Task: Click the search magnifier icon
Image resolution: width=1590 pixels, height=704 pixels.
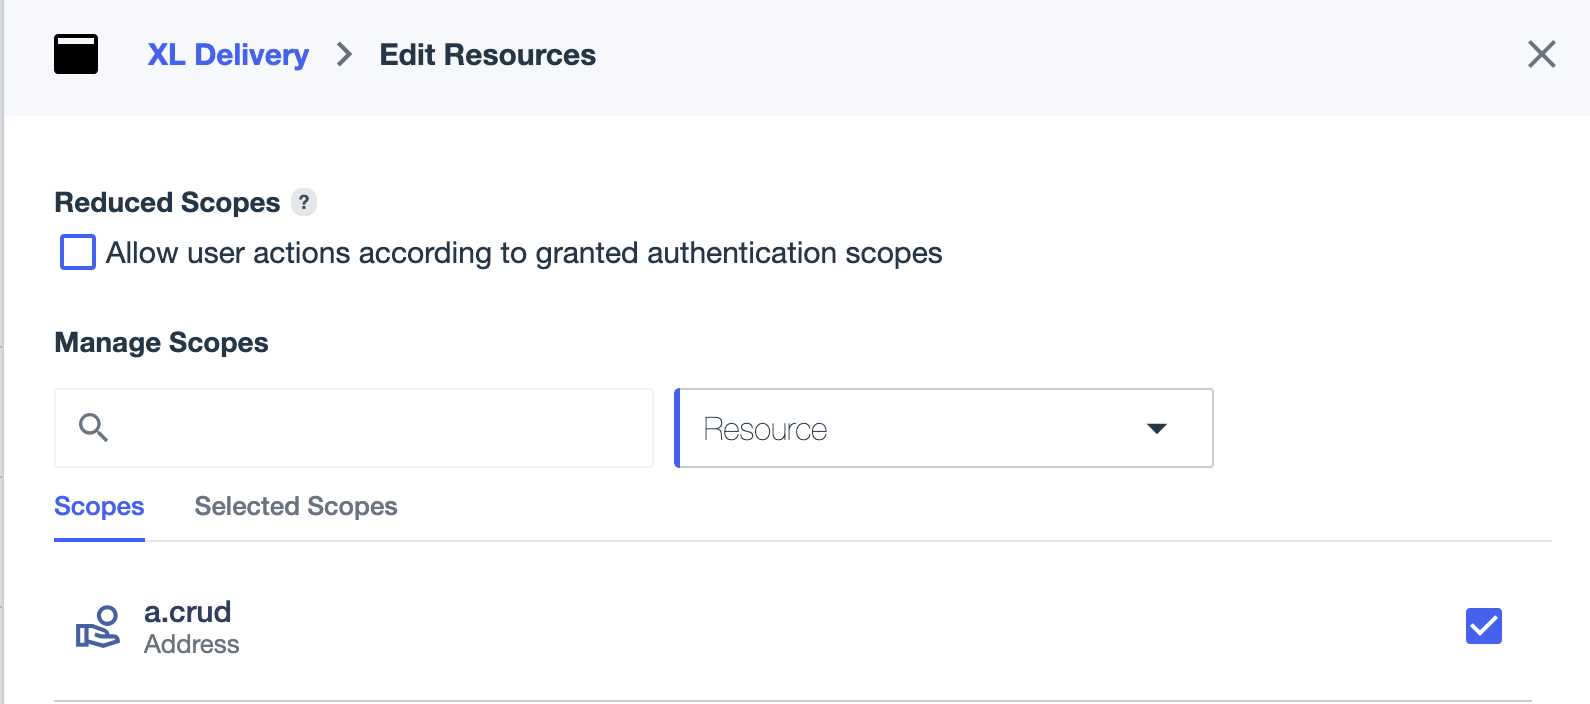Action: point(93,427)
